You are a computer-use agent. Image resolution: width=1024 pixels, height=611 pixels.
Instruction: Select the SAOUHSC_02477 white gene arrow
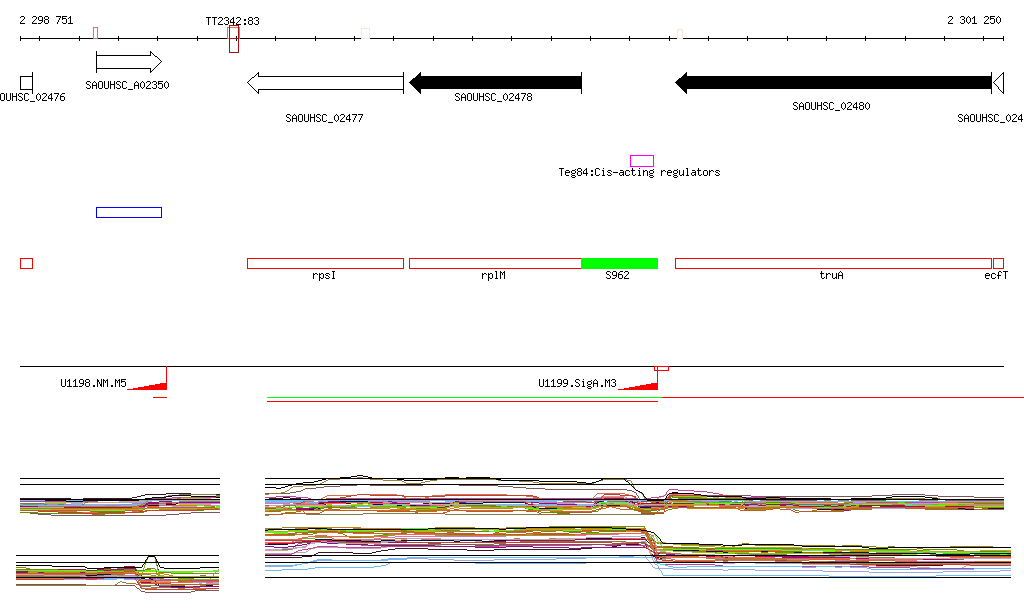tap(325, 83)
